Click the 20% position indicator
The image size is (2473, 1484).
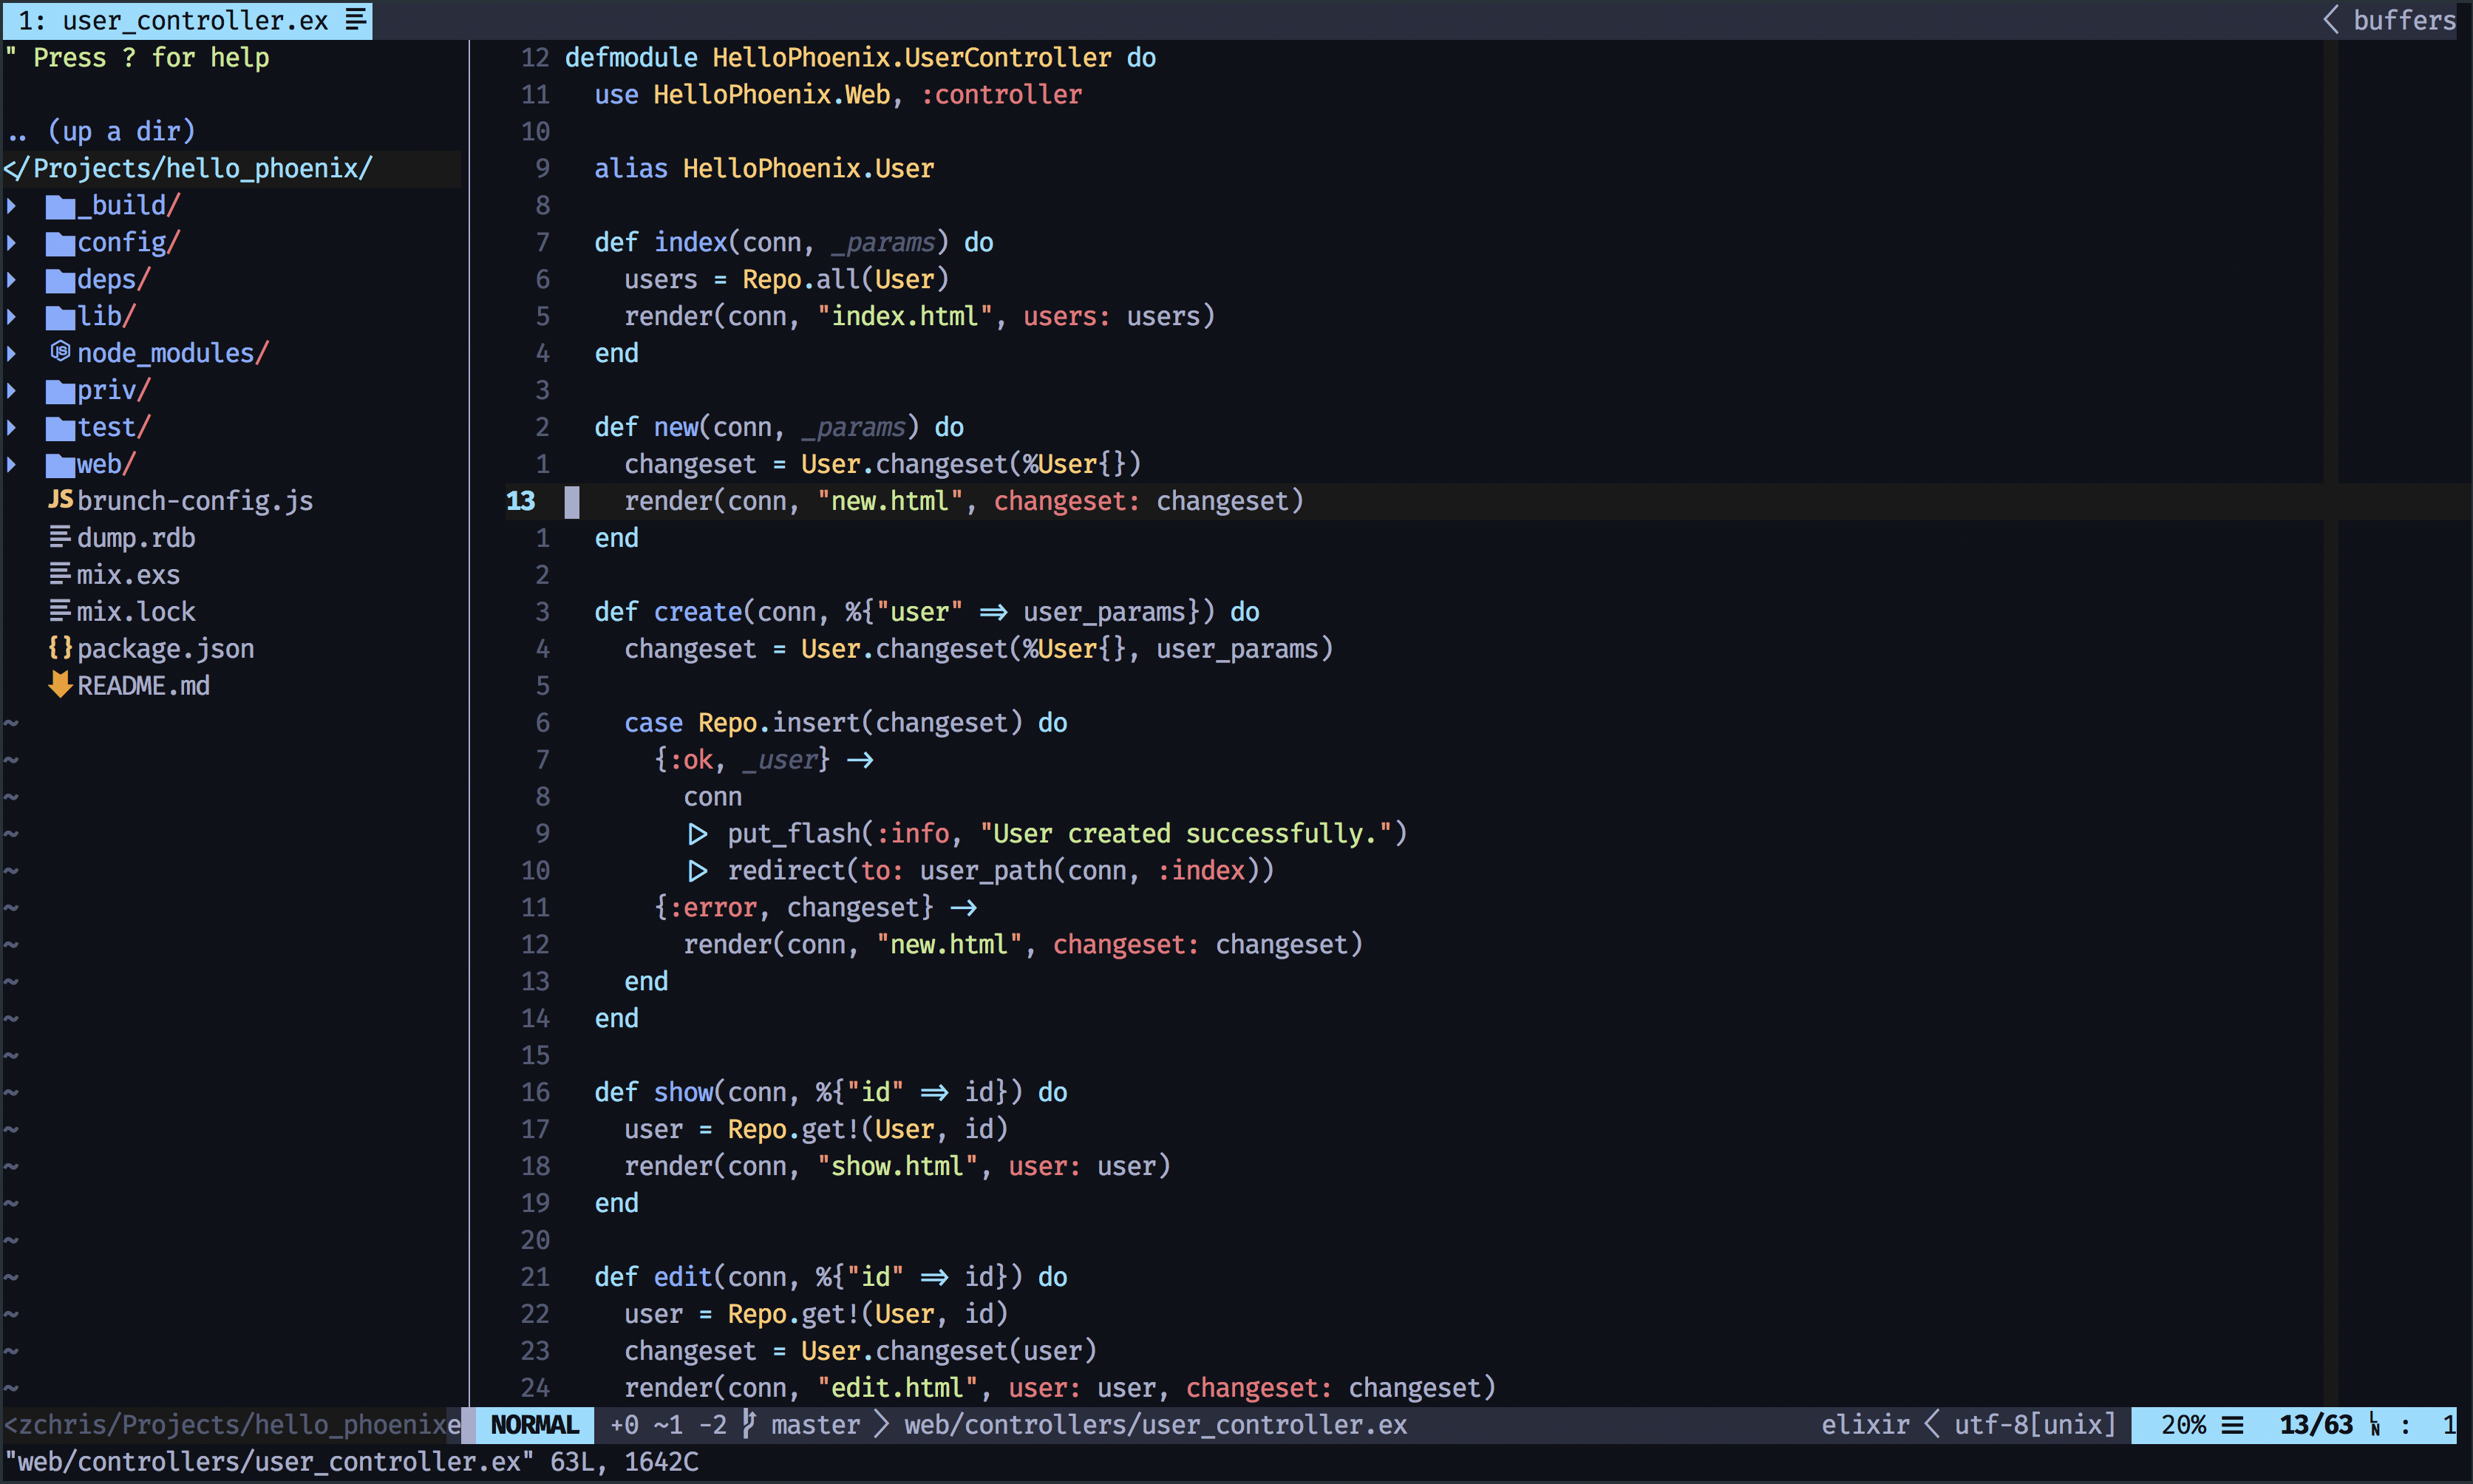tap(2183, 1425)
